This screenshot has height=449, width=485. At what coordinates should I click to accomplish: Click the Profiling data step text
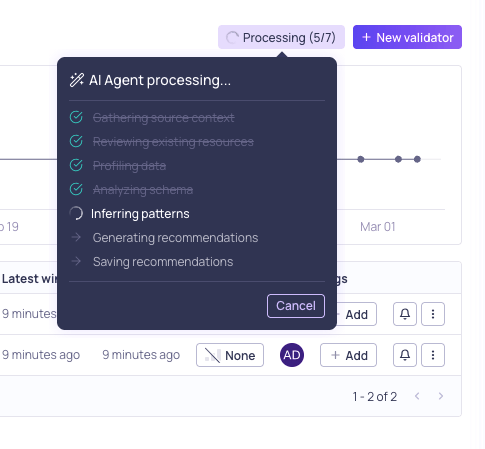(x=129, y=166)
